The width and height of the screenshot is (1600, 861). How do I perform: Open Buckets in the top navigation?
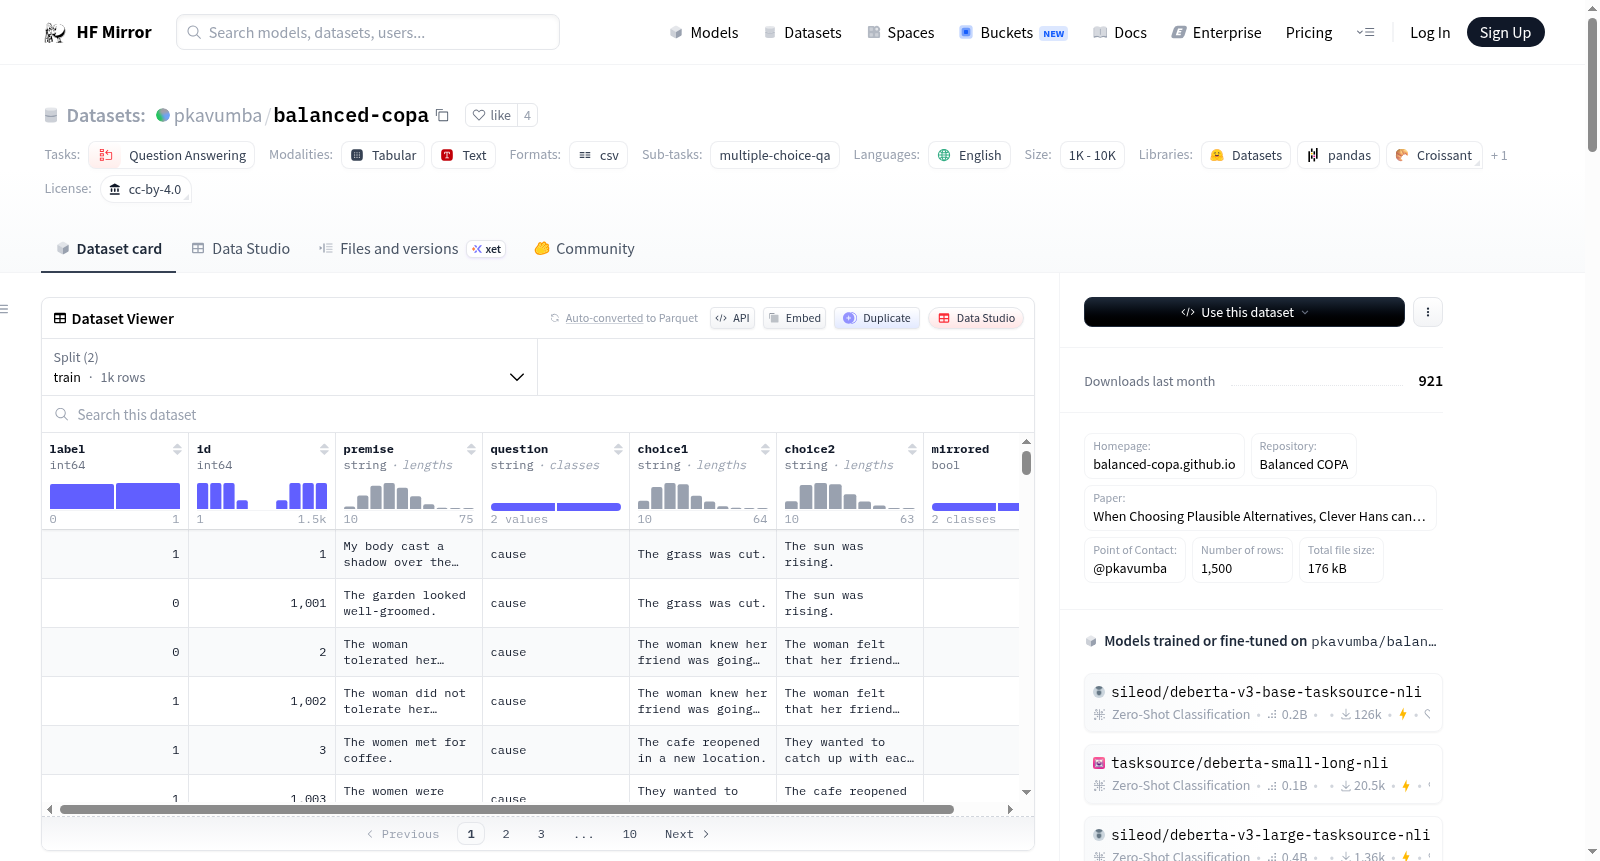coord(1013,33)
